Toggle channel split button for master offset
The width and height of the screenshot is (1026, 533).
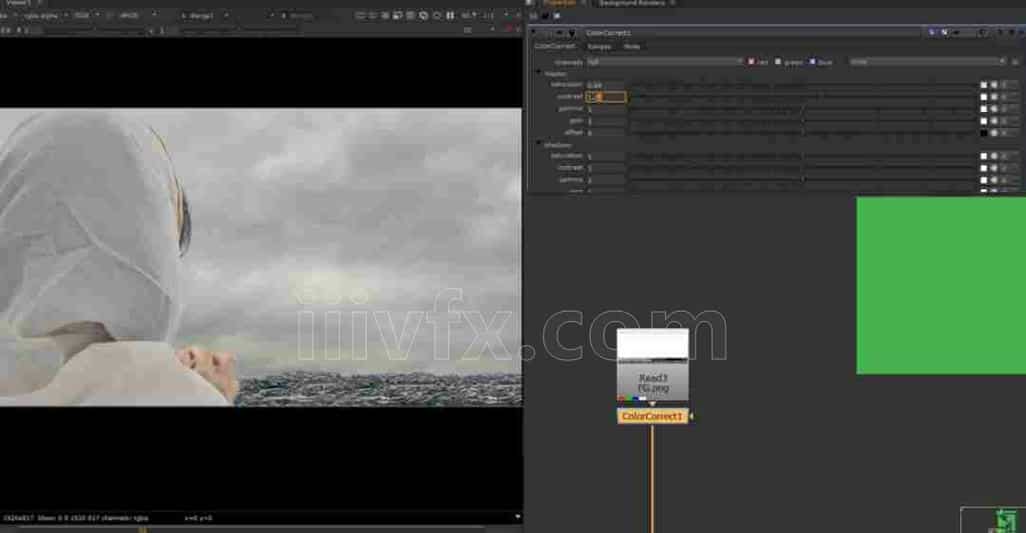pos(1006,133)
